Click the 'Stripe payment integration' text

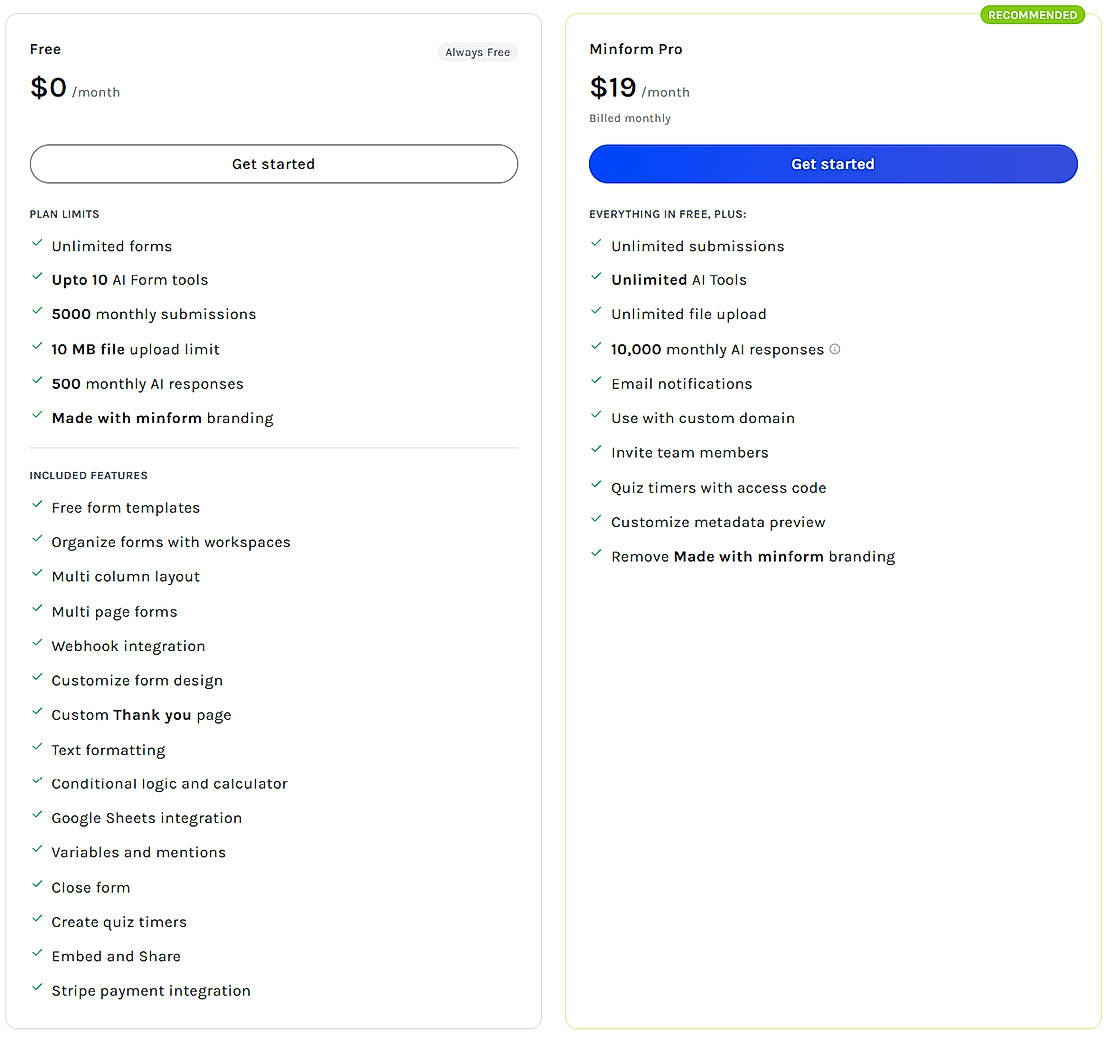pyautogui.click(x=151, y=991)
